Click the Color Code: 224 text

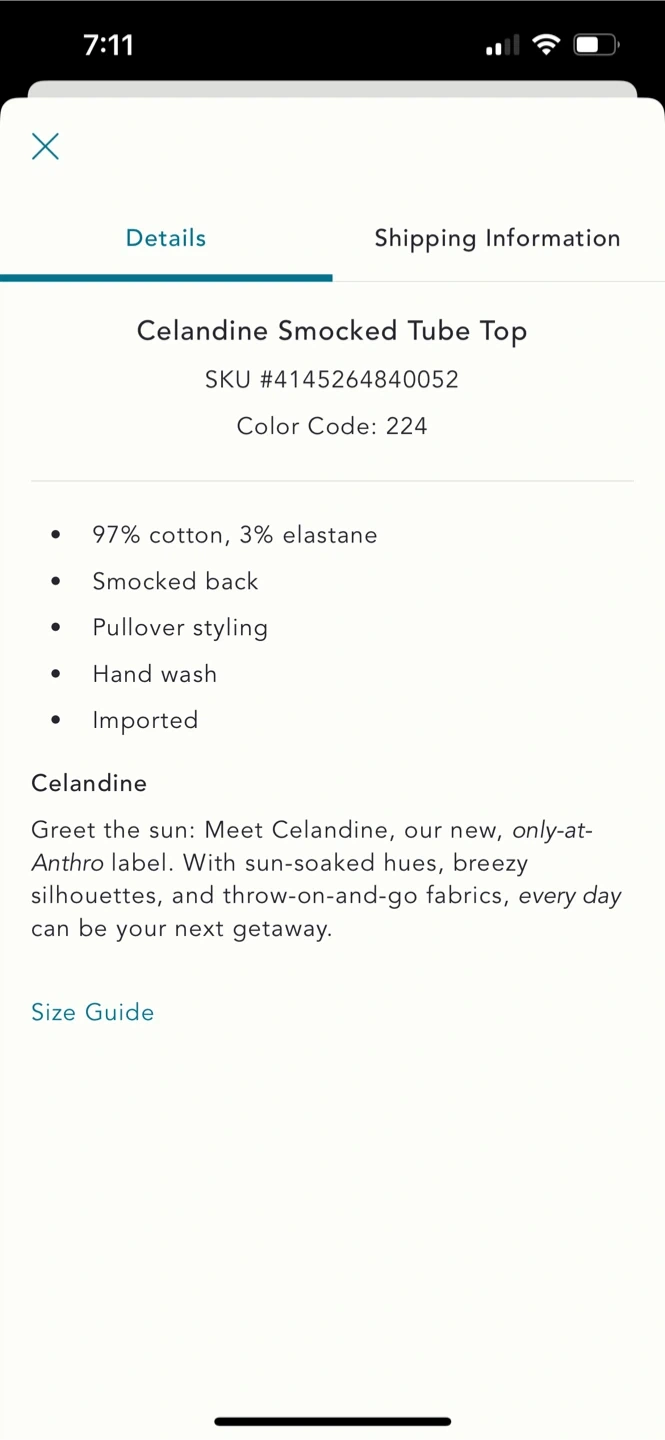(332, 426)
